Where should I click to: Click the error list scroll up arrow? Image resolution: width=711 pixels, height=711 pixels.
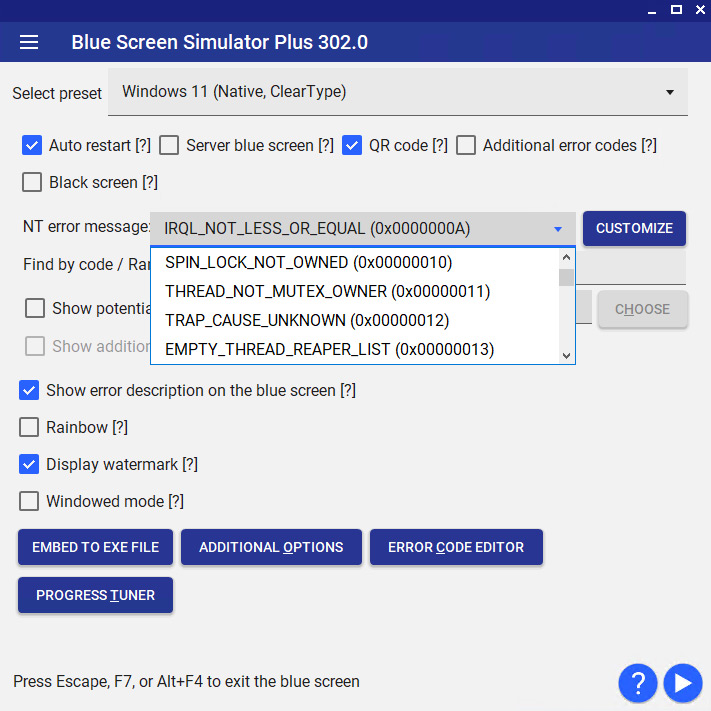click(566, 258)
